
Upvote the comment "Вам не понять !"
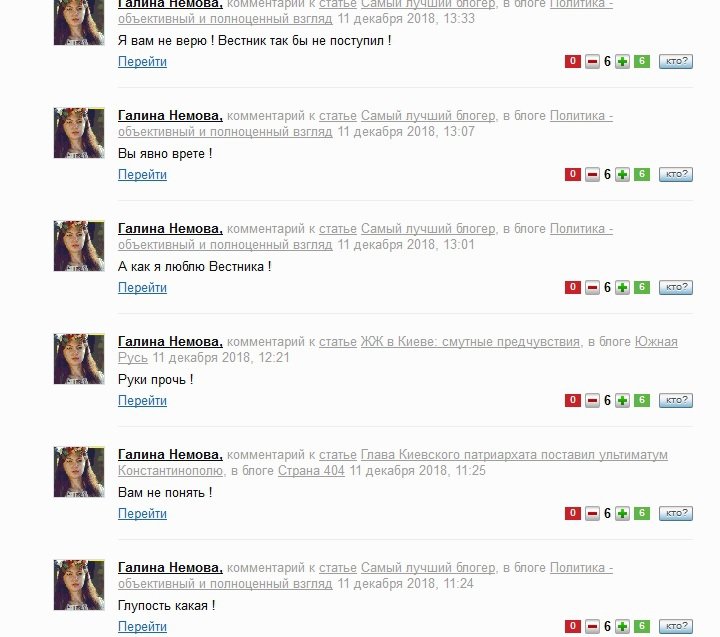[x=622, y=513]
